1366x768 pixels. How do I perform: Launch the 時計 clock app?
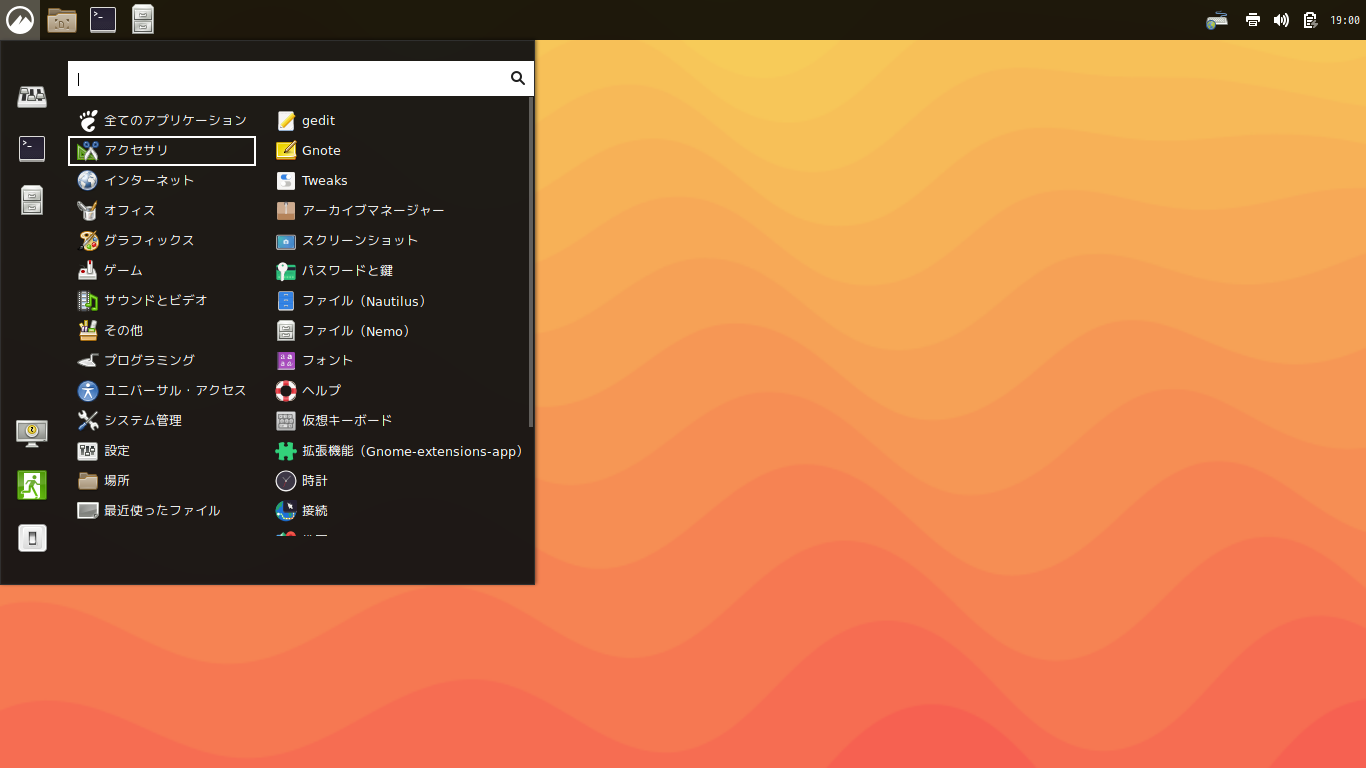click(x=398, y=481)
